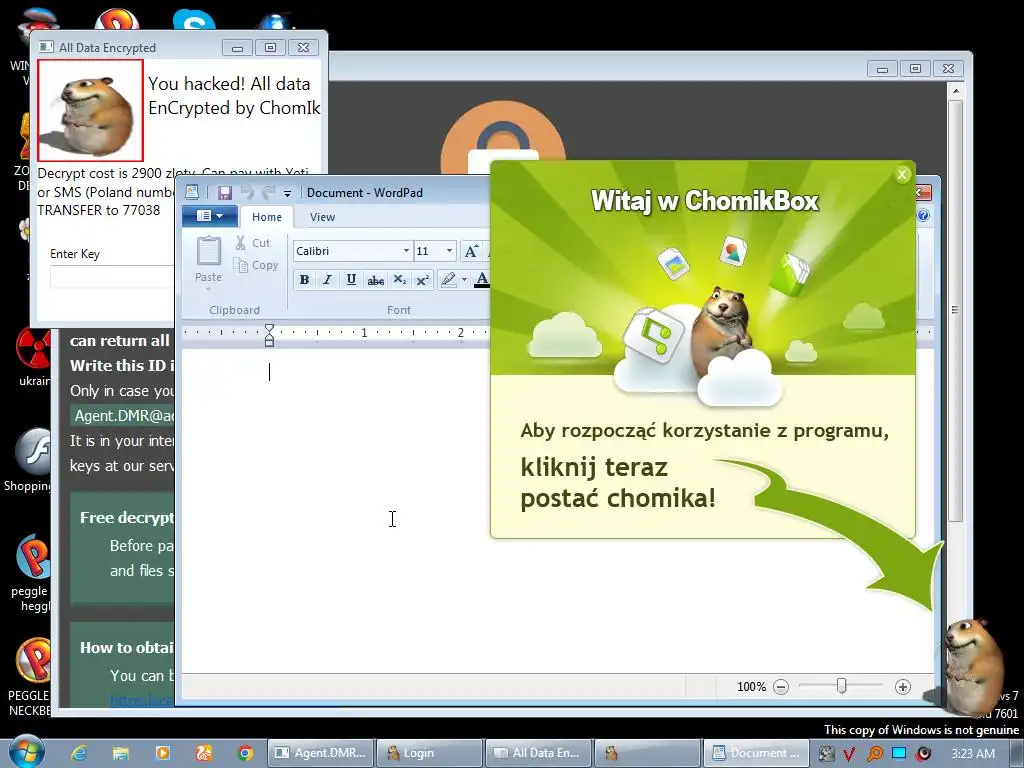The image size is (1024, 768).
Task: Open the highlight color dropdown arrow
Action: [x=464, y=280]
